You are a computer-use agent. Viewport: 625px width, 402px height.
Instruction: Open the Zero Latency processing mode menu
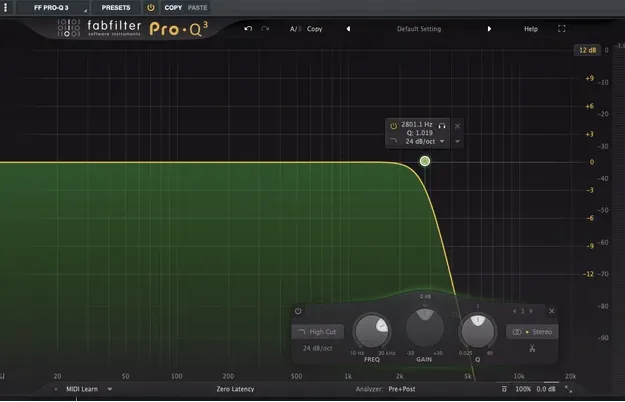coord(235,389)
